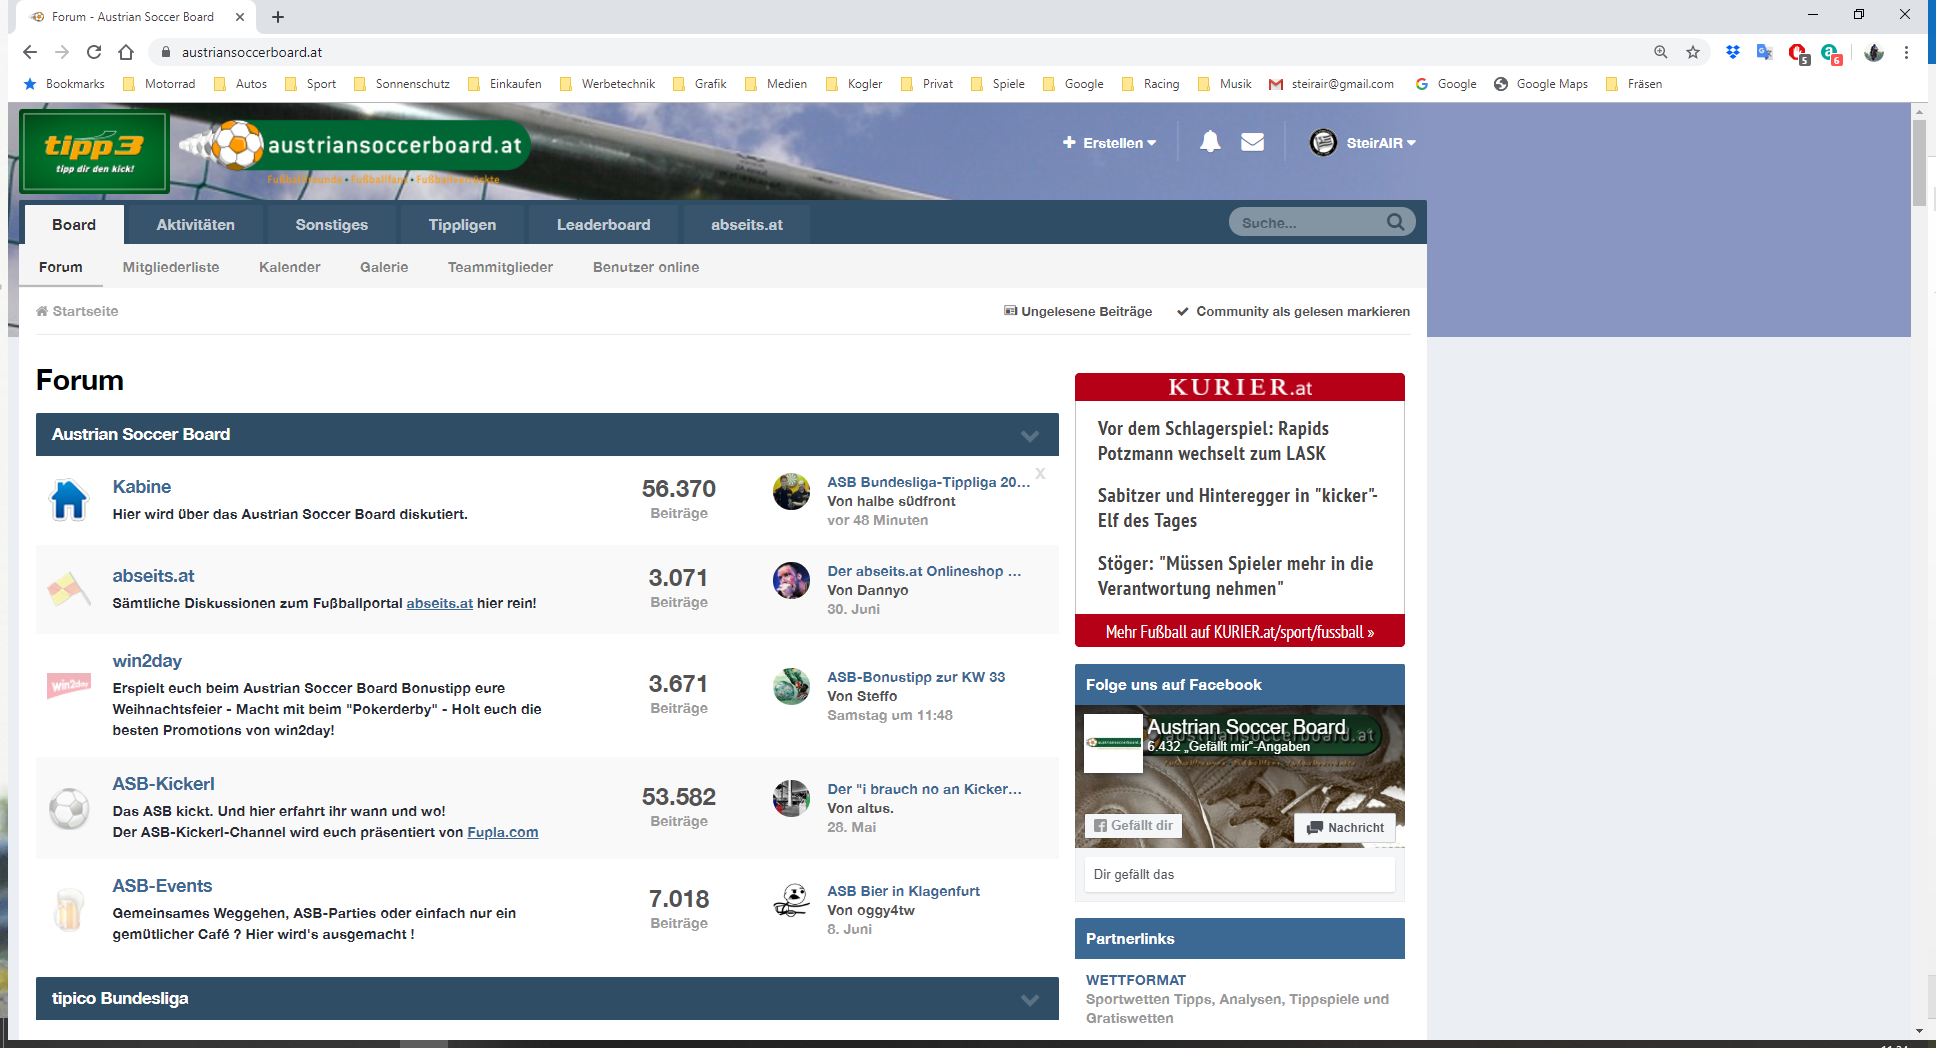
Task: Select the Leaderboard main tab
Action: click(x=604, y=225)
